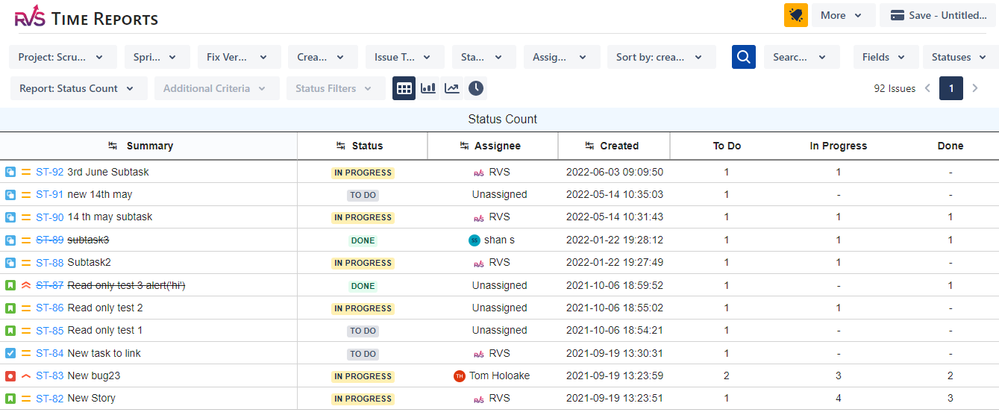Go to the next page arrow
This screenshot has height=410, width=999.
(x=975, y=88)
